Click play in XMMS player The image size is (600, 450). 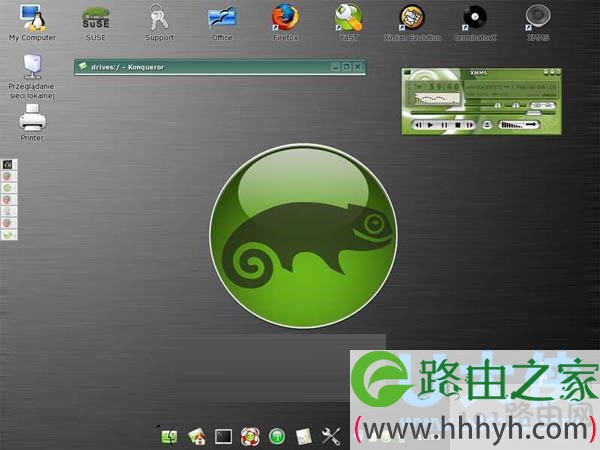(430, 125)
